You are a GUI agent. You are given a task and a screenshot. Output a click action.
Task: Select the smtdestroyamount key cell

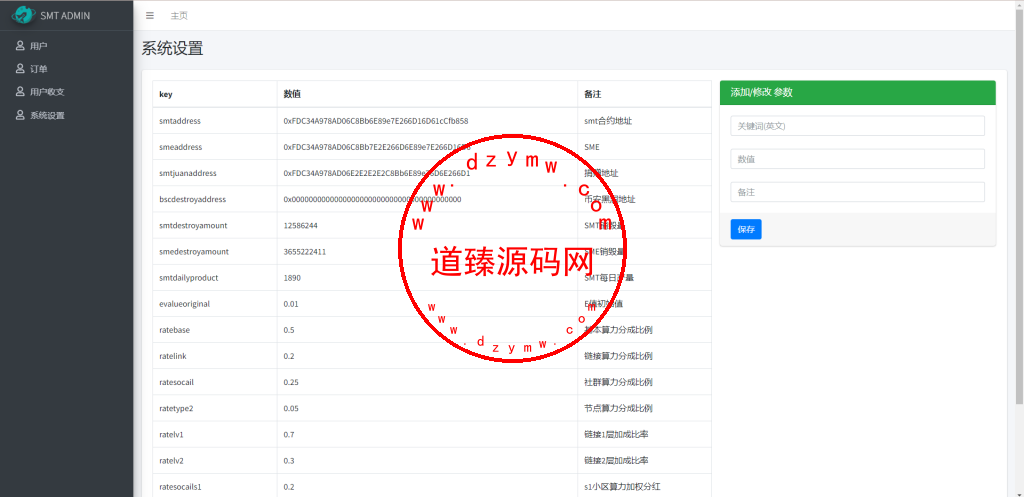[215, 225]
